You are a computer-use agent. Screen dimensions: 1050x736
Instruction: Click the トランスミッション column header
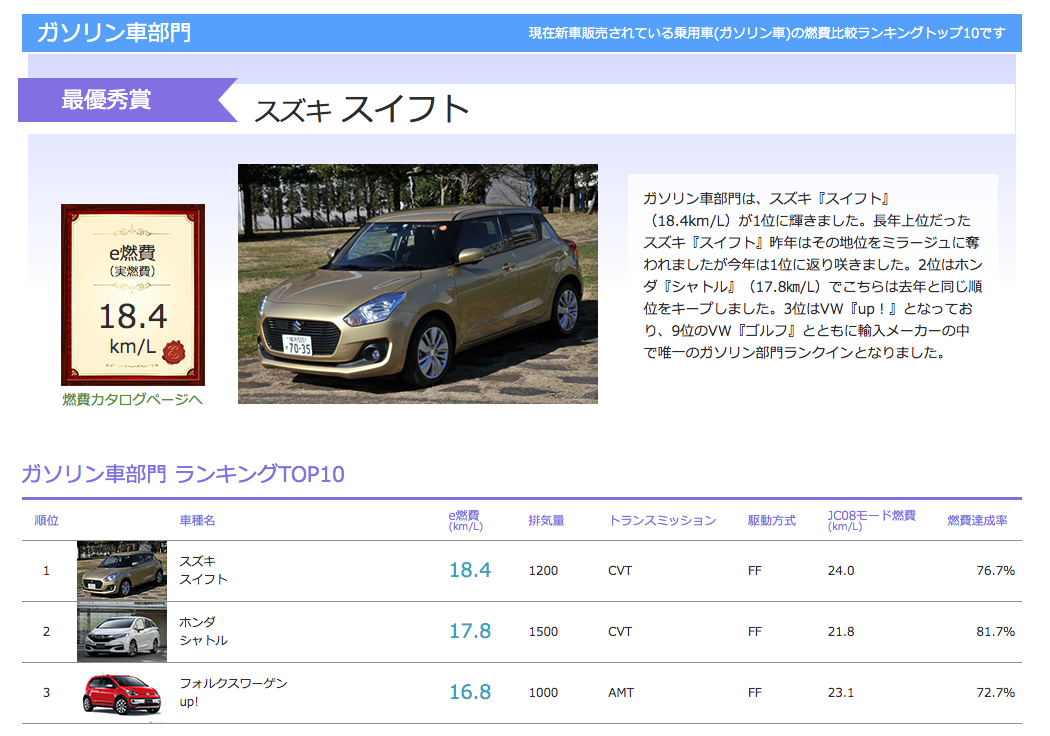(x=662, y=520)
